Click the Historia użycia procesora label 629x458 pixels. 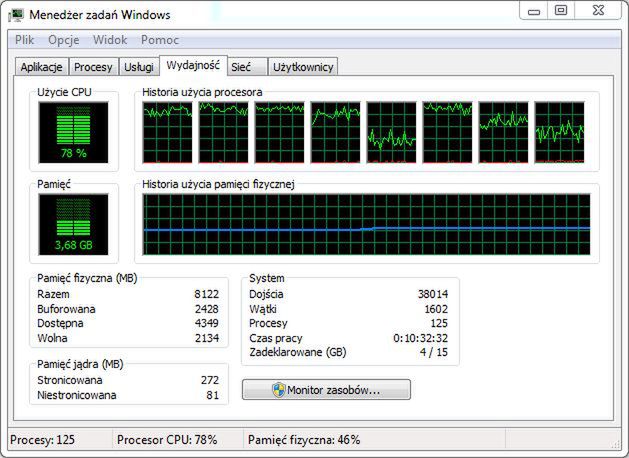tap(202, 92)
